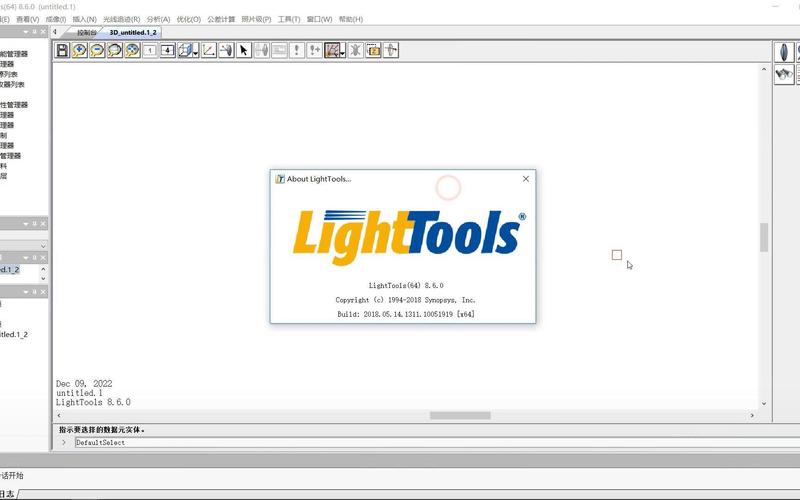Close the About LightTools dialog
Image resolution: width=800 pixels, height=500 pixels.
pos(526,179)
